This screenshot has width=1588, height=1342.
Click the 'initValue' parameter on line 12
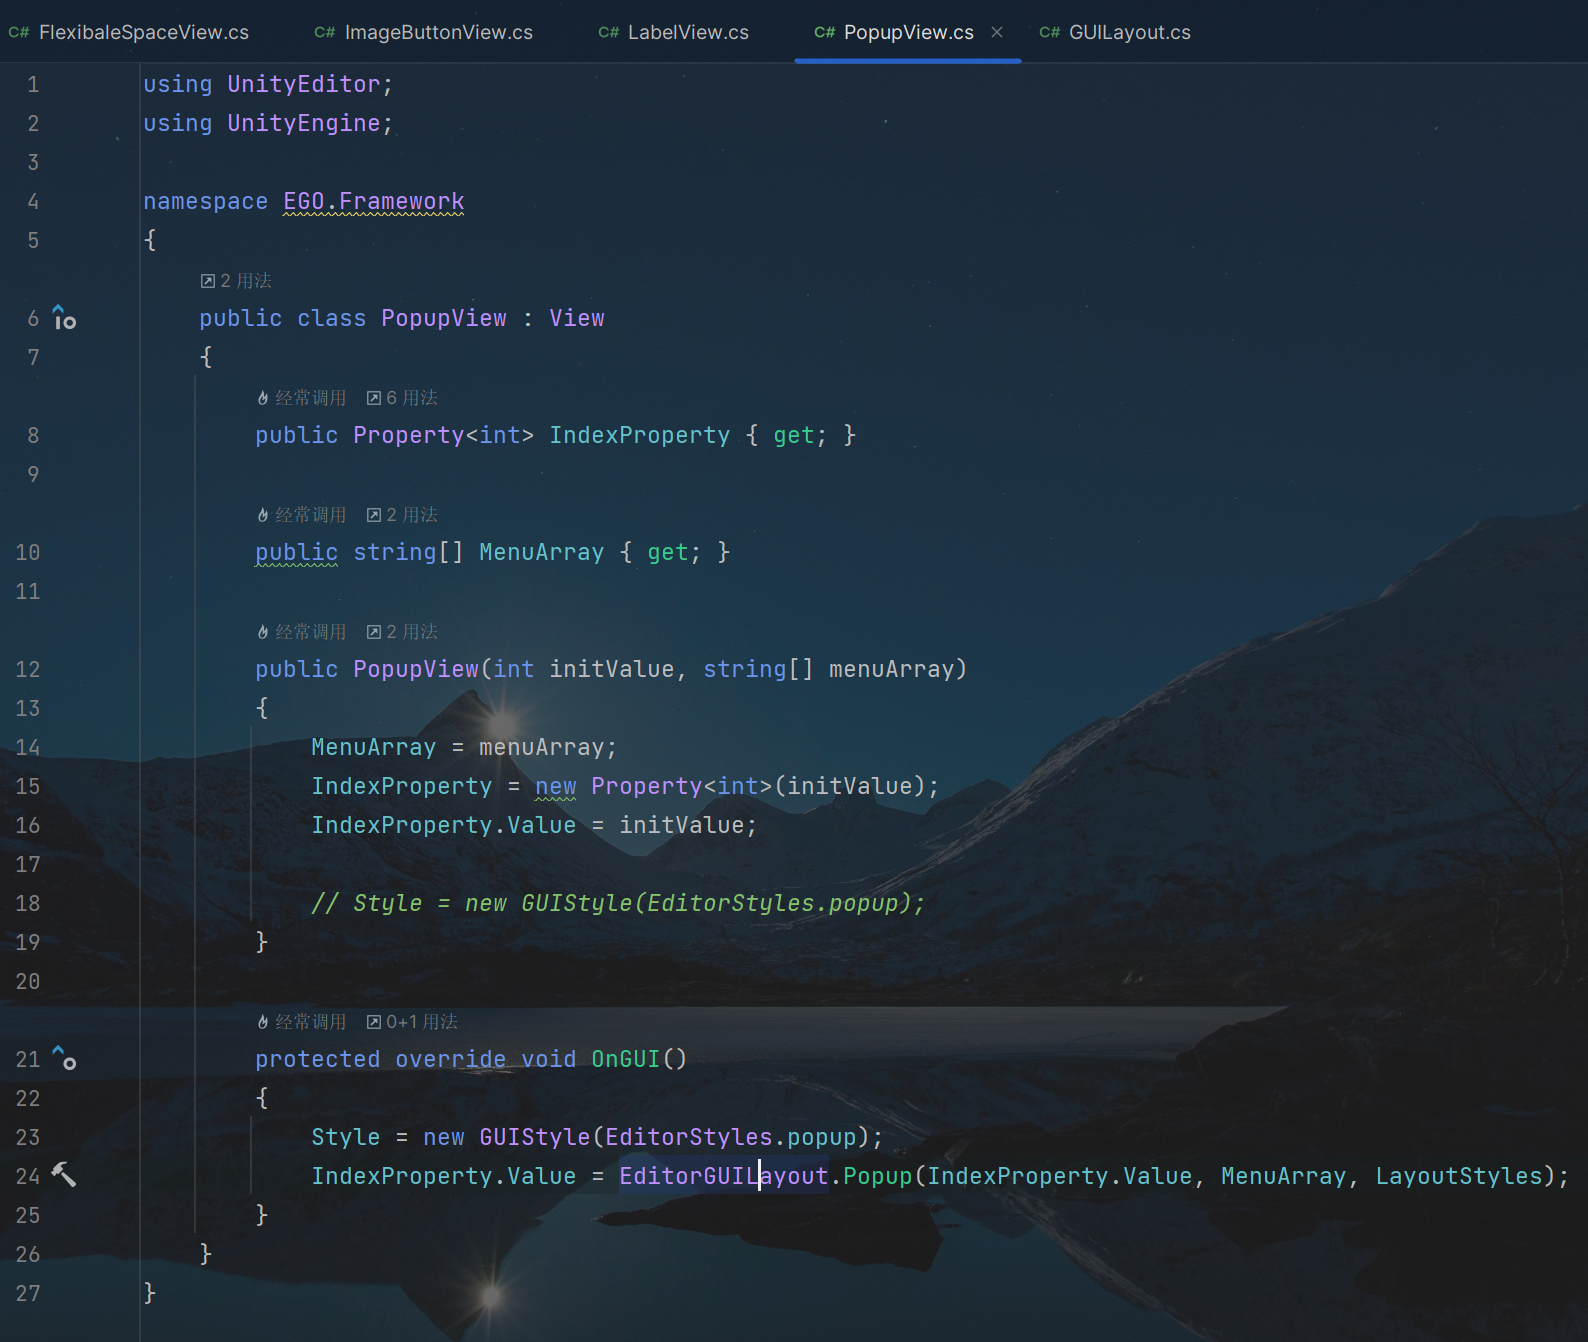(x=611, y=669)
